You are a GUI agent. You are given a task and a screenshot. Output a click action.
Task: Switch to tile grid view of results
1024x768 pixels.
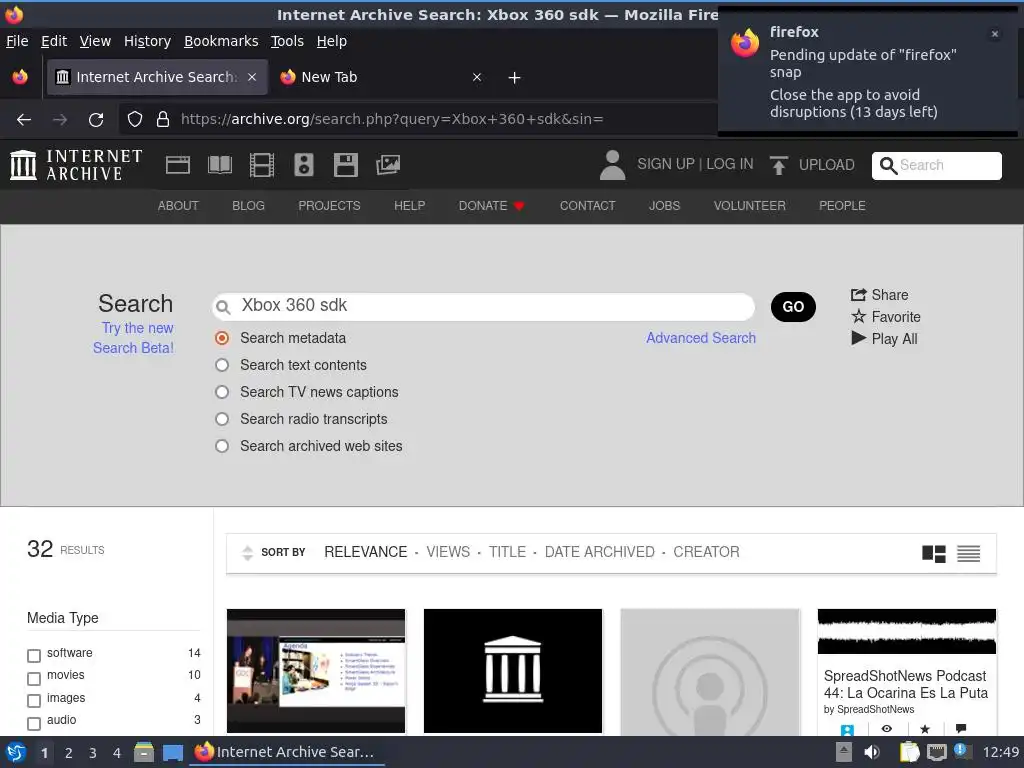(934, 554)
